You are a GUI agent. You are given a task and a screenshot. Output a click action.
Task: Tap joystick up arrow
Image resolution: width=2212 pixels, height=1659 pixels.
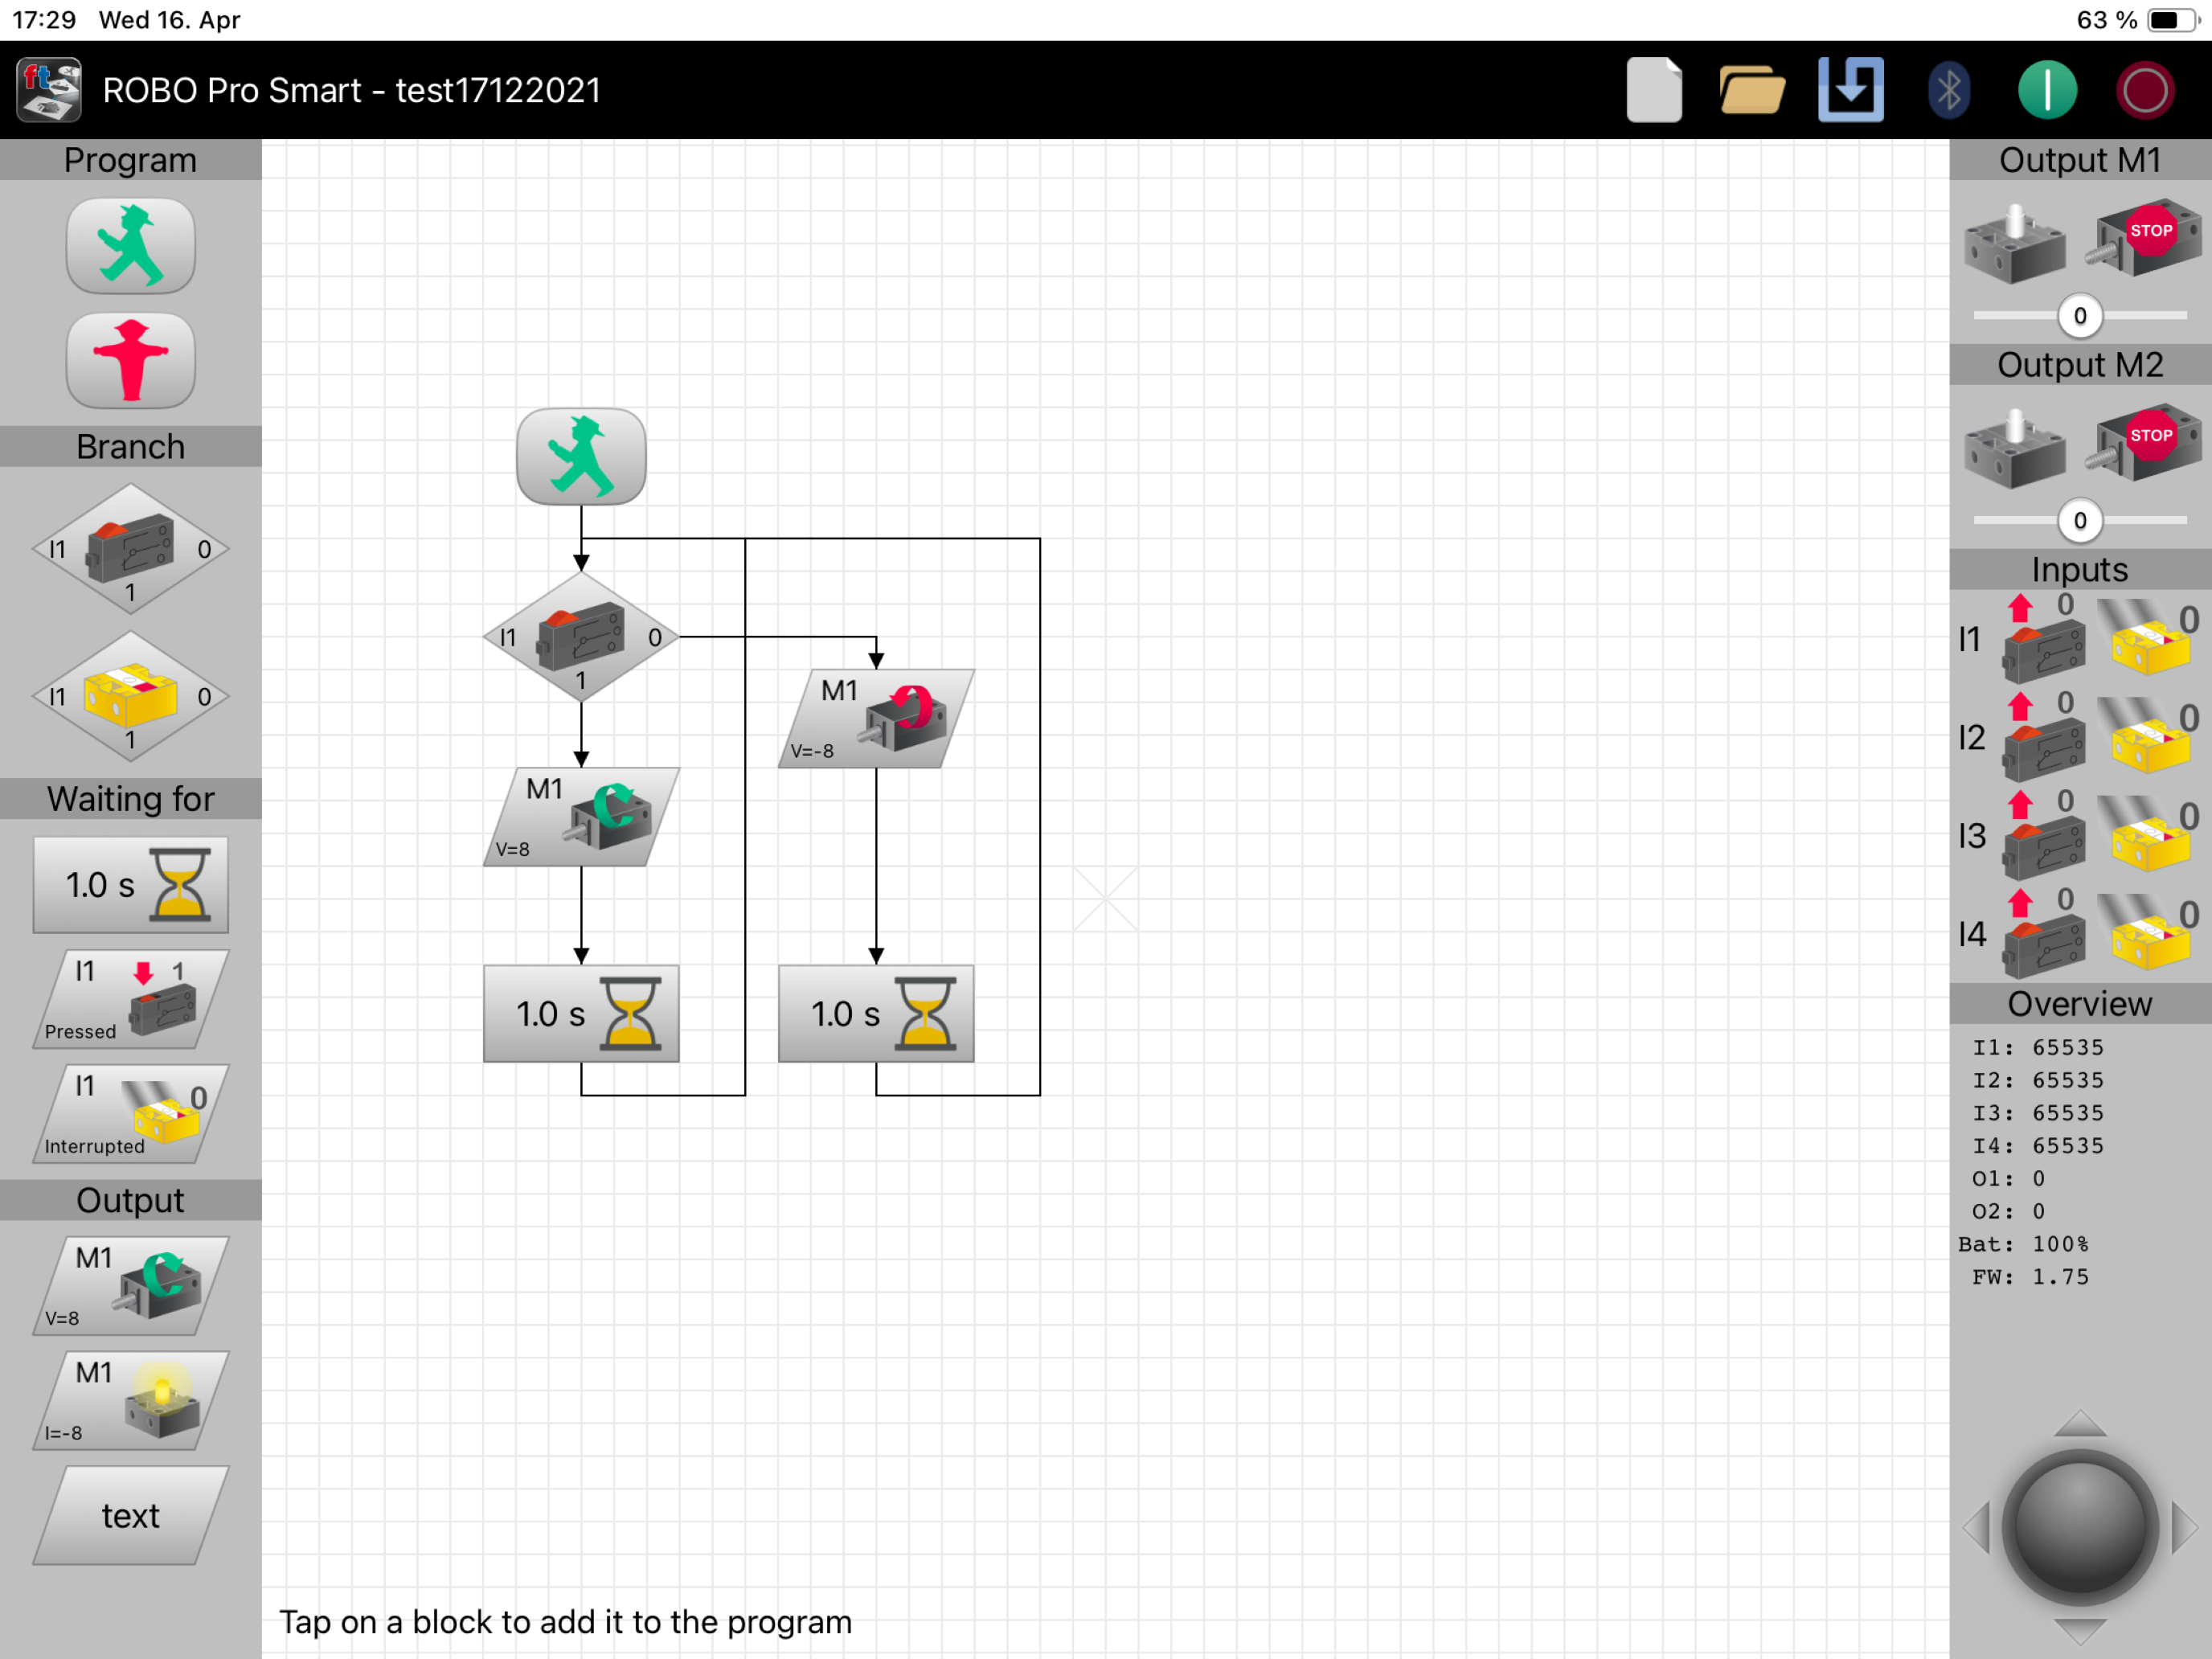tap(2080, 1424)
